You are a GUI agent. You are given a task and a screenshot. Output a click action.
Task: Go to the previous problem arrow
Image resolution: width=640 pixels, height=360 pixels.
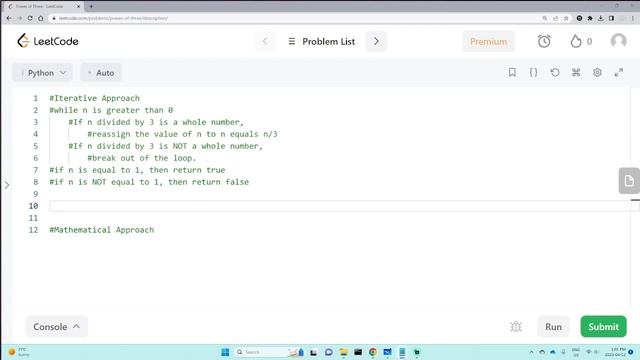click(x=265, y=41)
